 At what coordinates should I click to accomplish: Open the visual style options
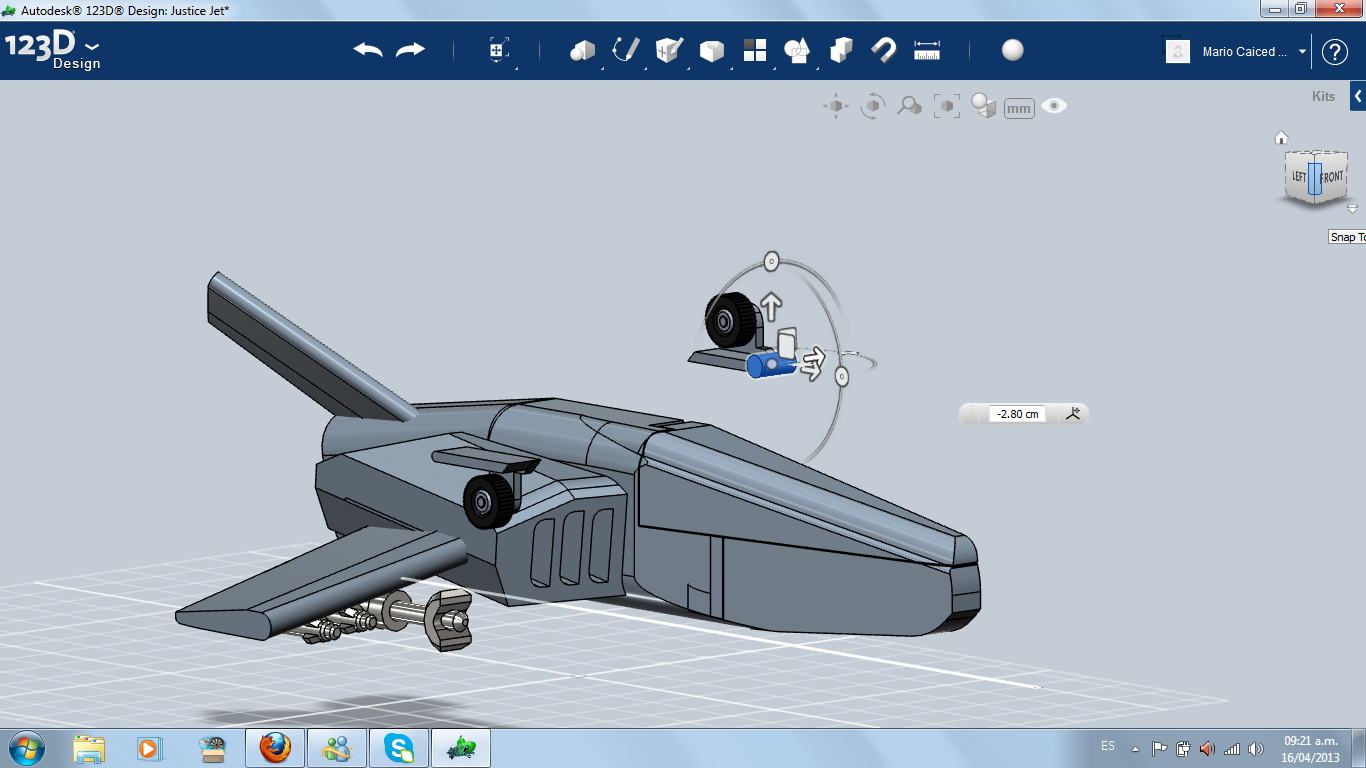click(984, 106)
